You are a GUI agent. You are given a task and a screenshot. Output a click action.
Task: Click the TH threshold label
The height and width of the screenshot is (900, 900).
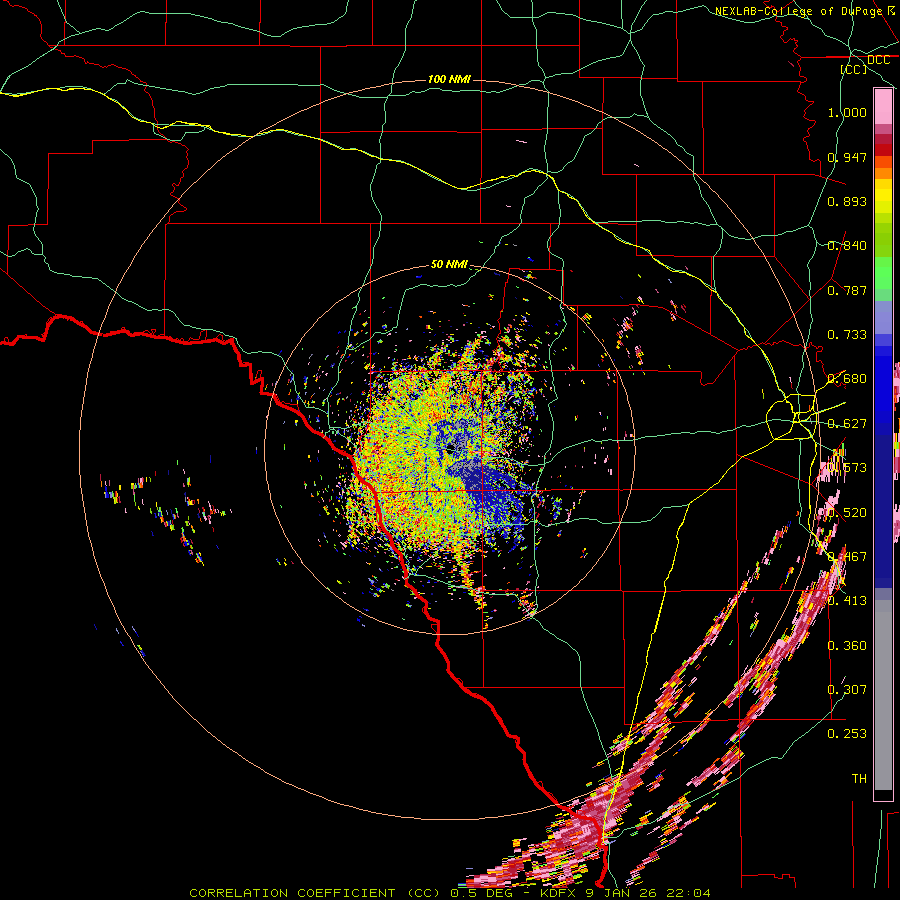[859, 779]
